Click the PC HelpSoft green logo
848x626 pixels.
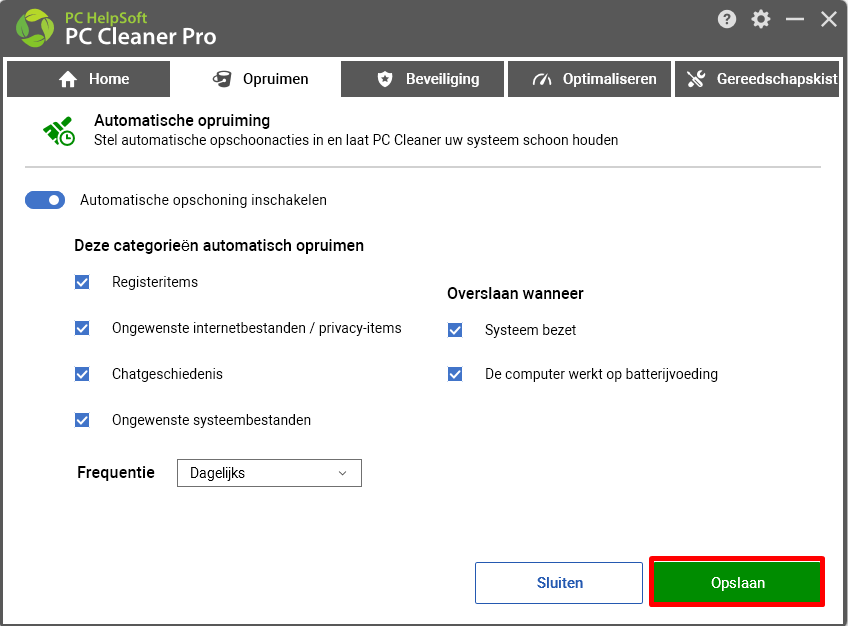coord(35,28)
